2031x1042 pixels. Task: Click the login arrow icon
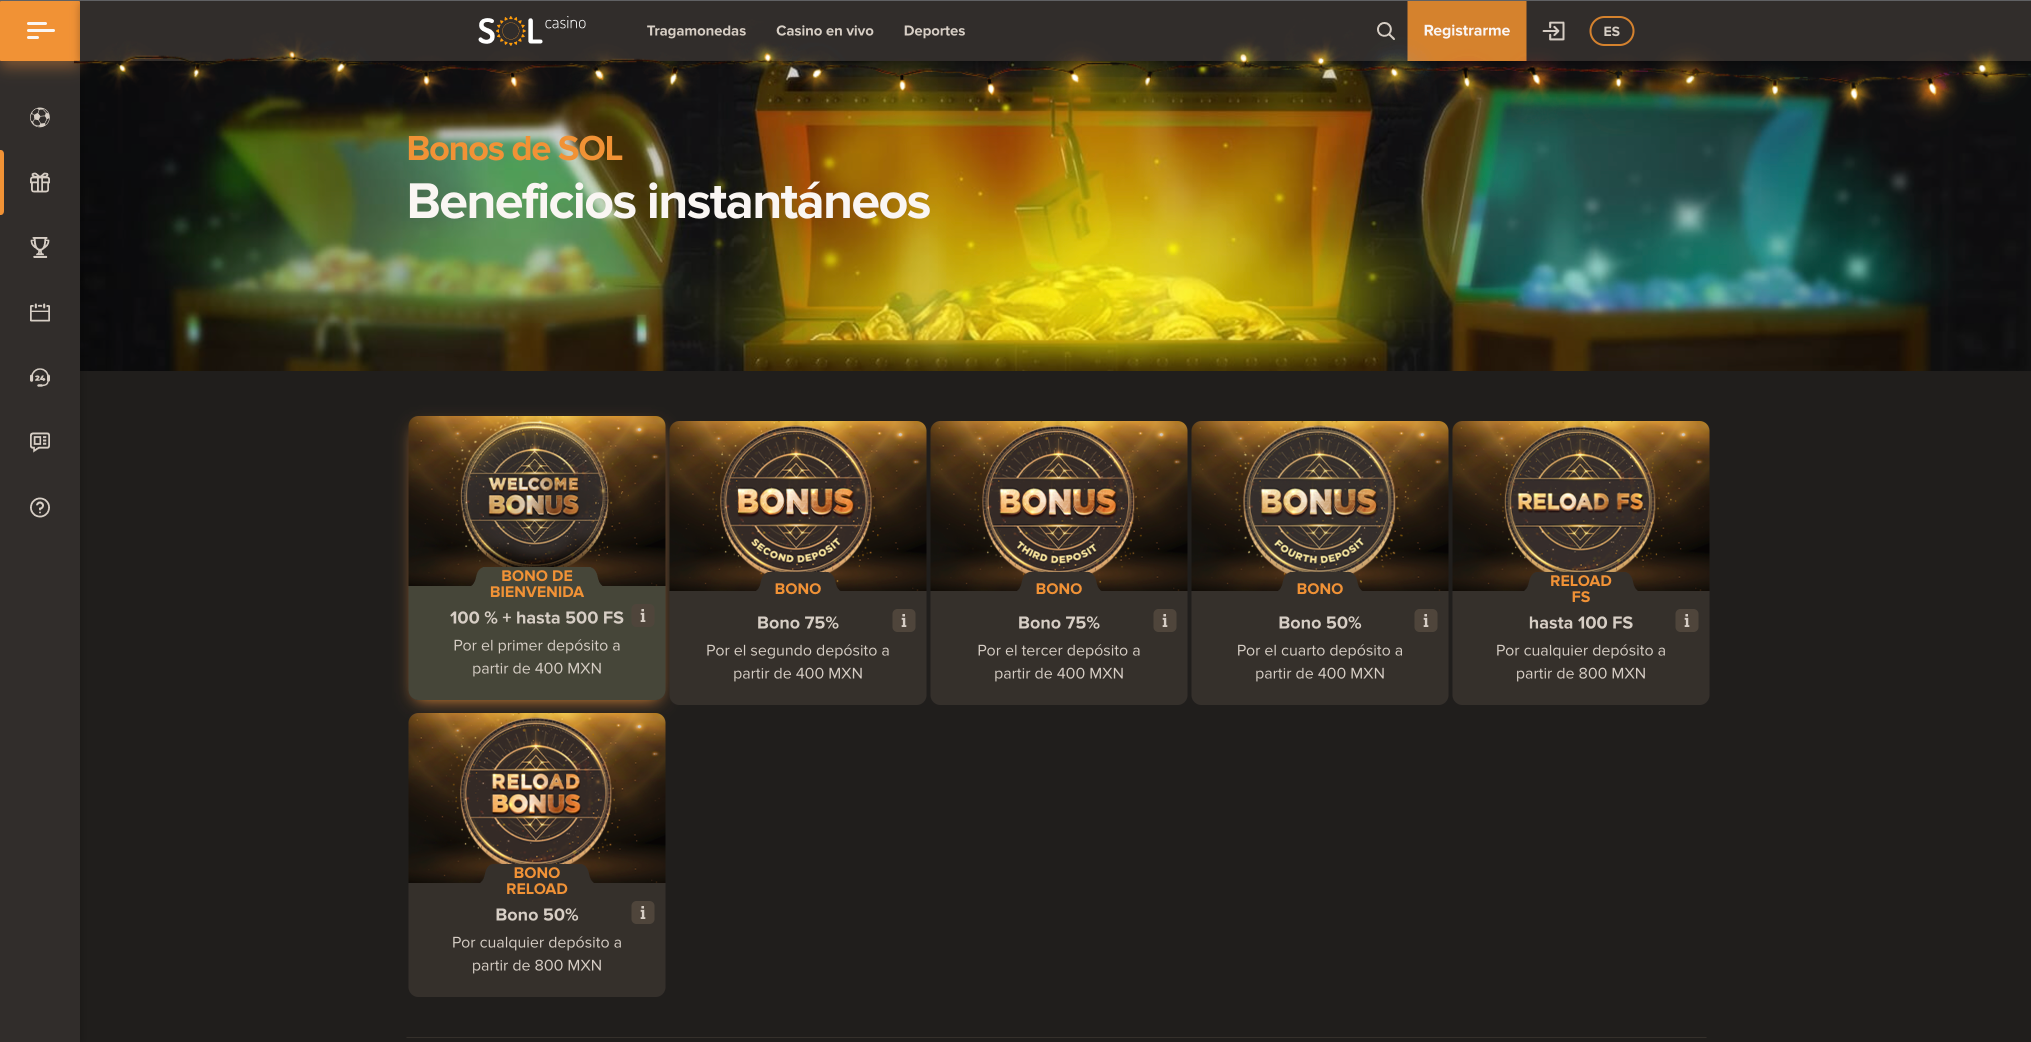(1554, 31)
